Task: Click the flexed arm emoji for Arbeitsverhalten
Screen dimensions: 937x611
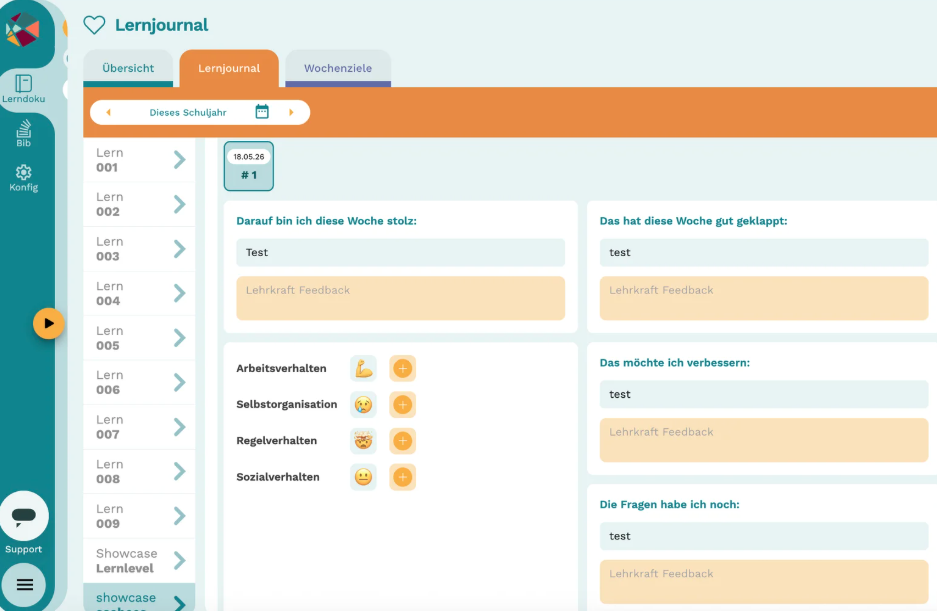Action: tap(363, 368)
